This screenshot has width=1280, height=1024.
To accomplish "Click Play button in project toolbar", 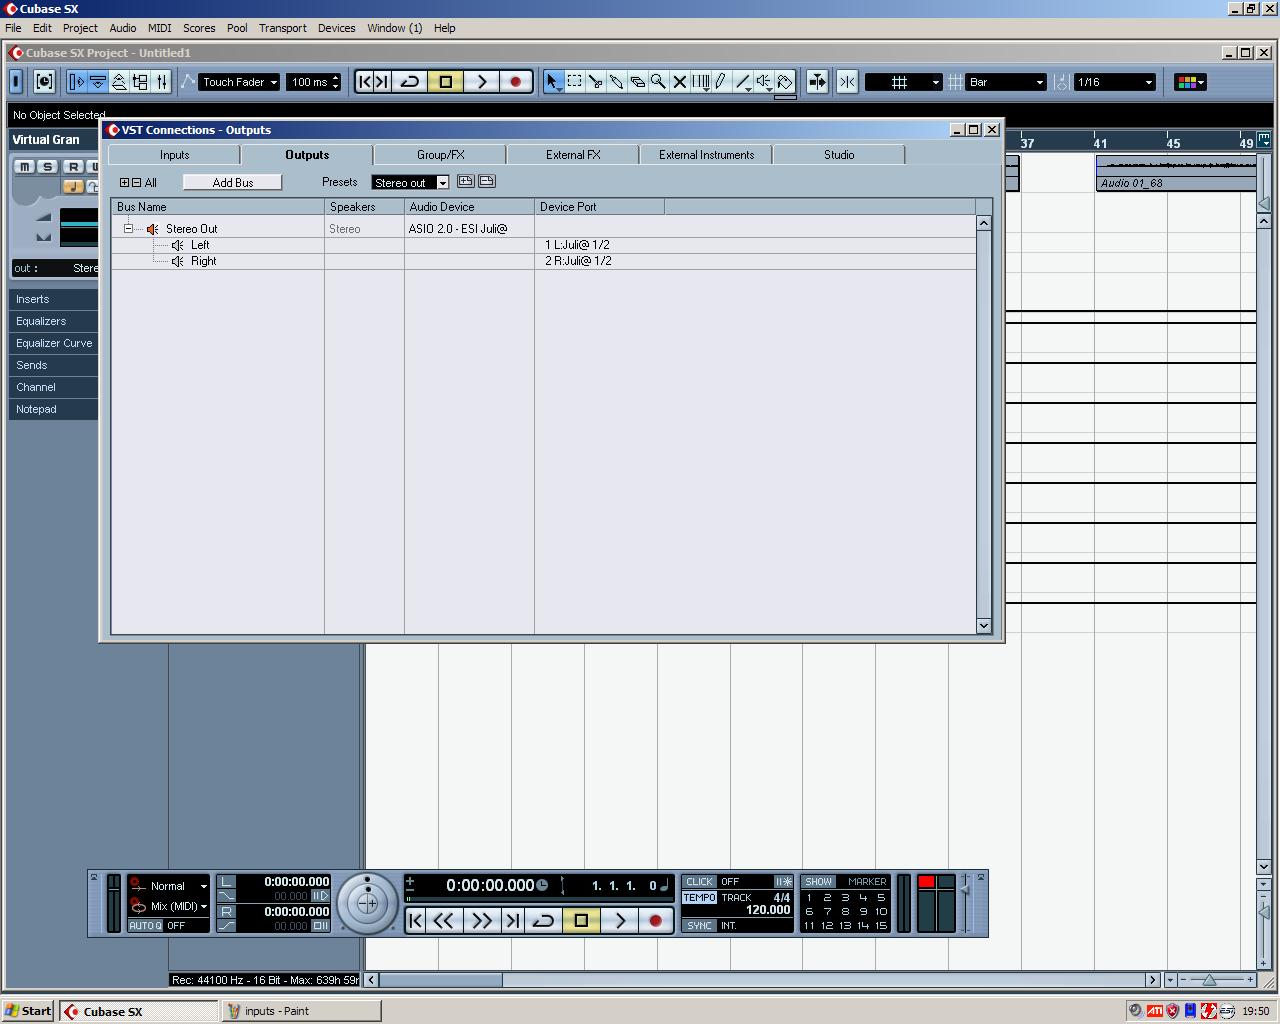I will click(x=481, y=82).
